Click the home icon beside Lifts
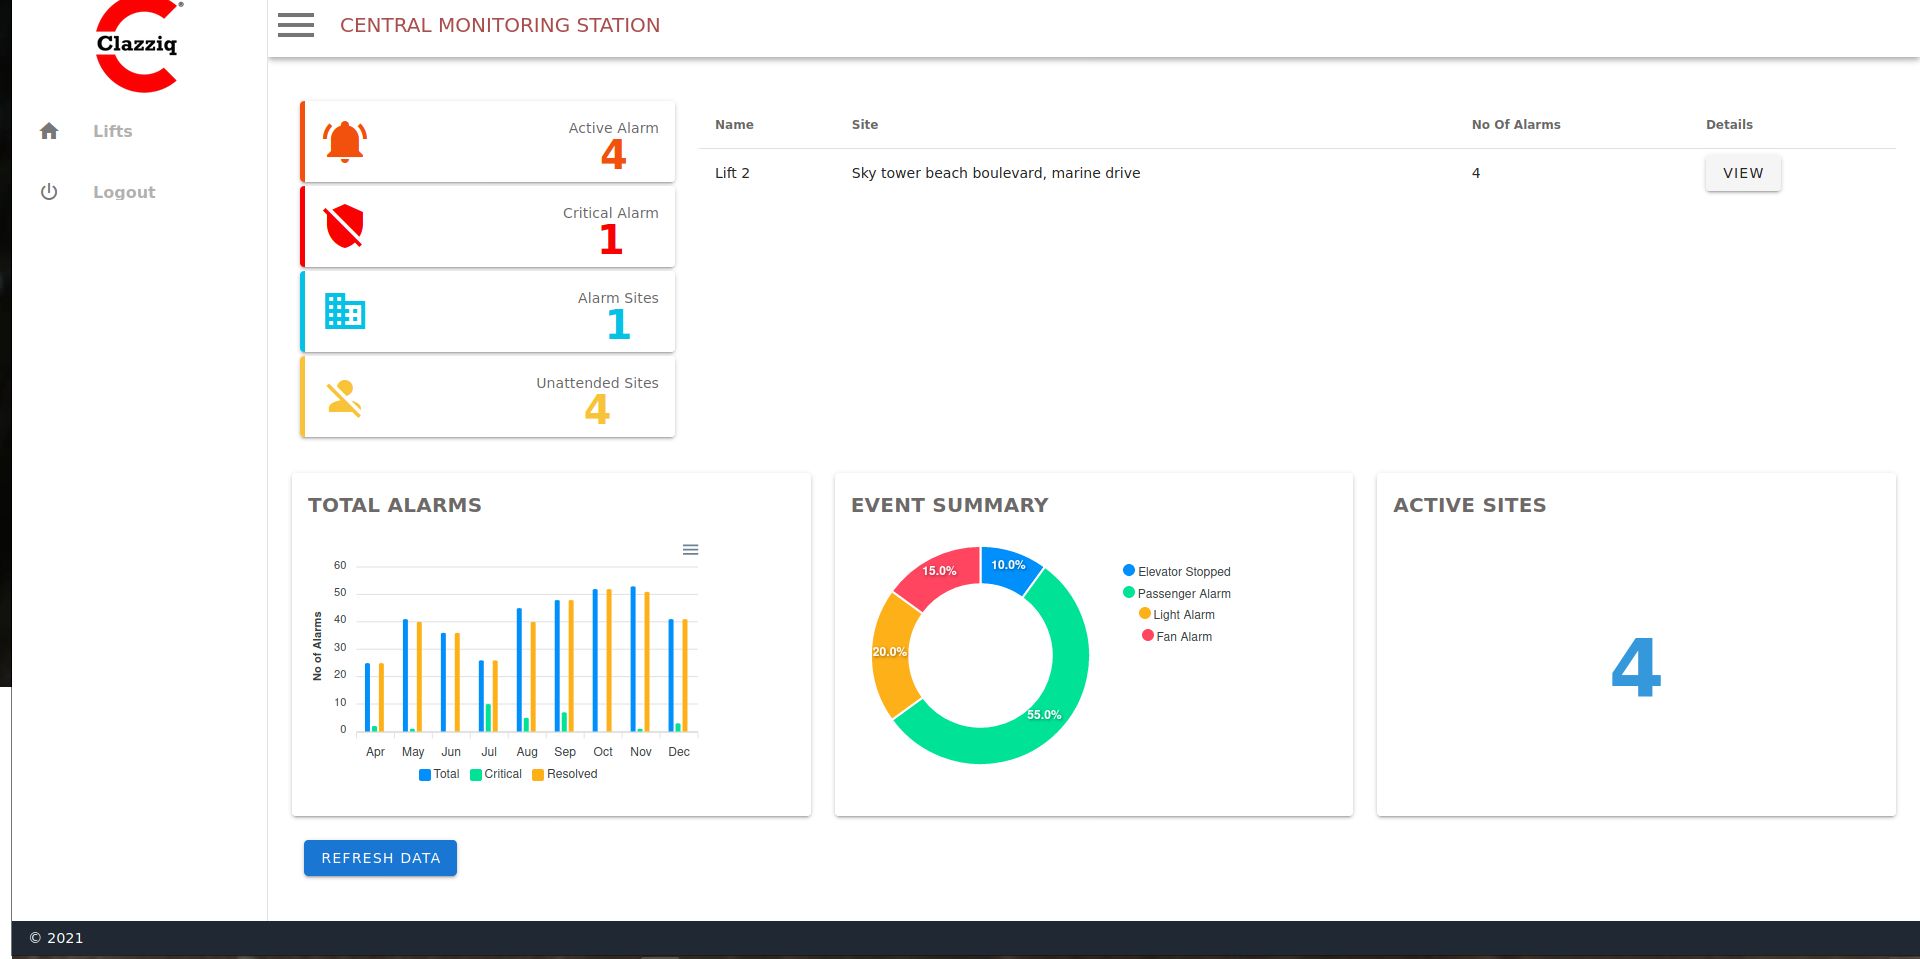 tap(49, 131)
